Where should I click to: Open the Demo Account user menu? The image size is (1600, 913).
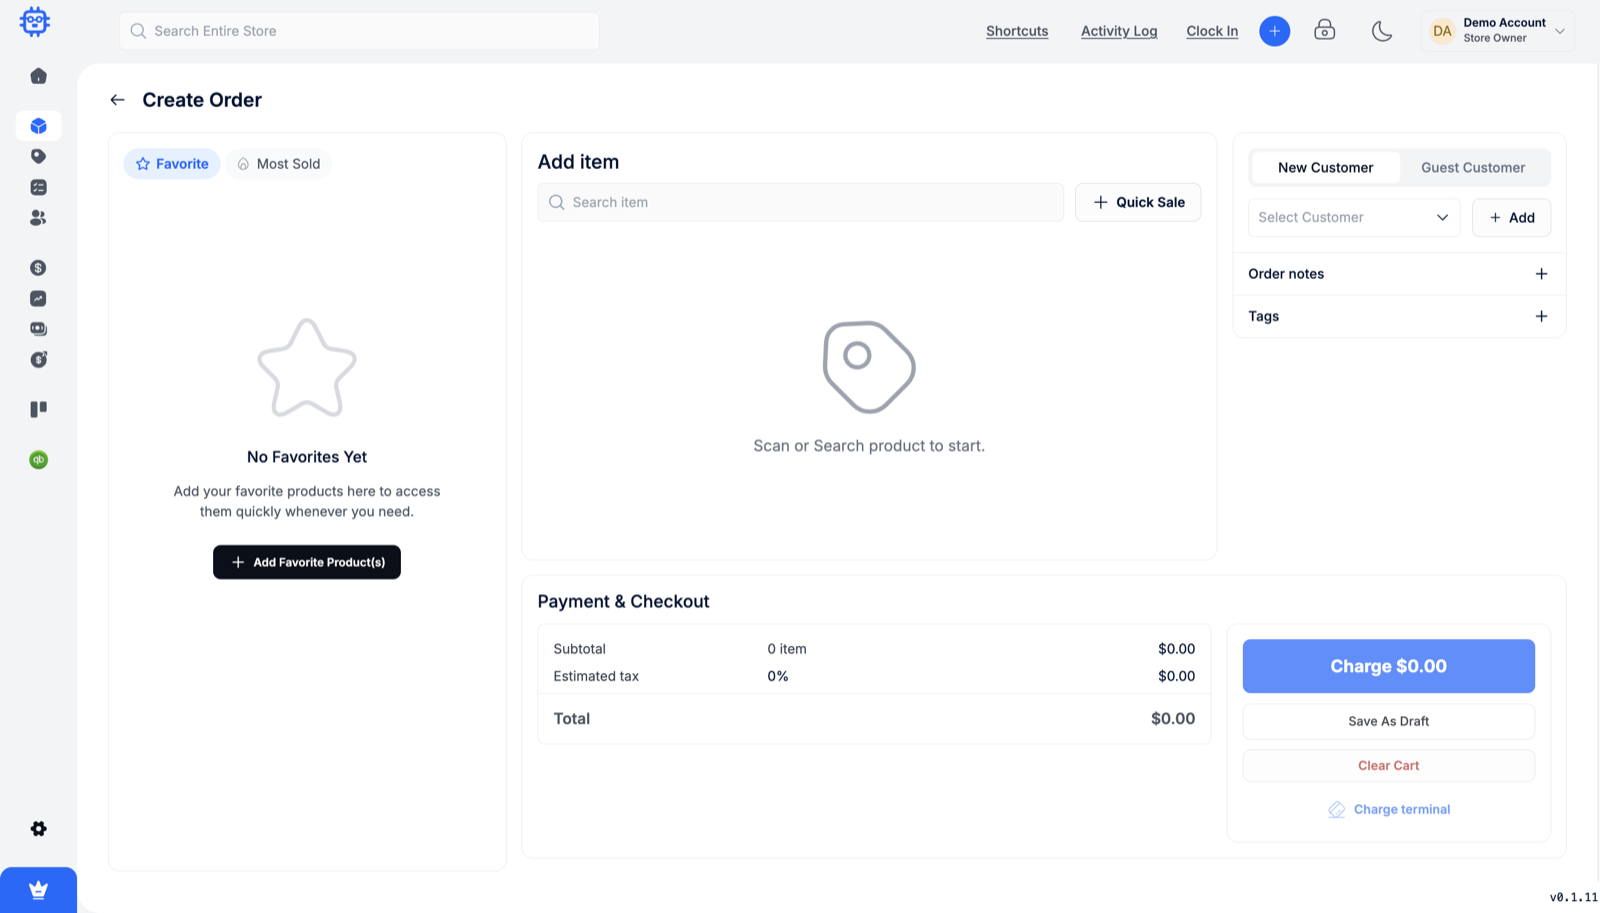1497,31
